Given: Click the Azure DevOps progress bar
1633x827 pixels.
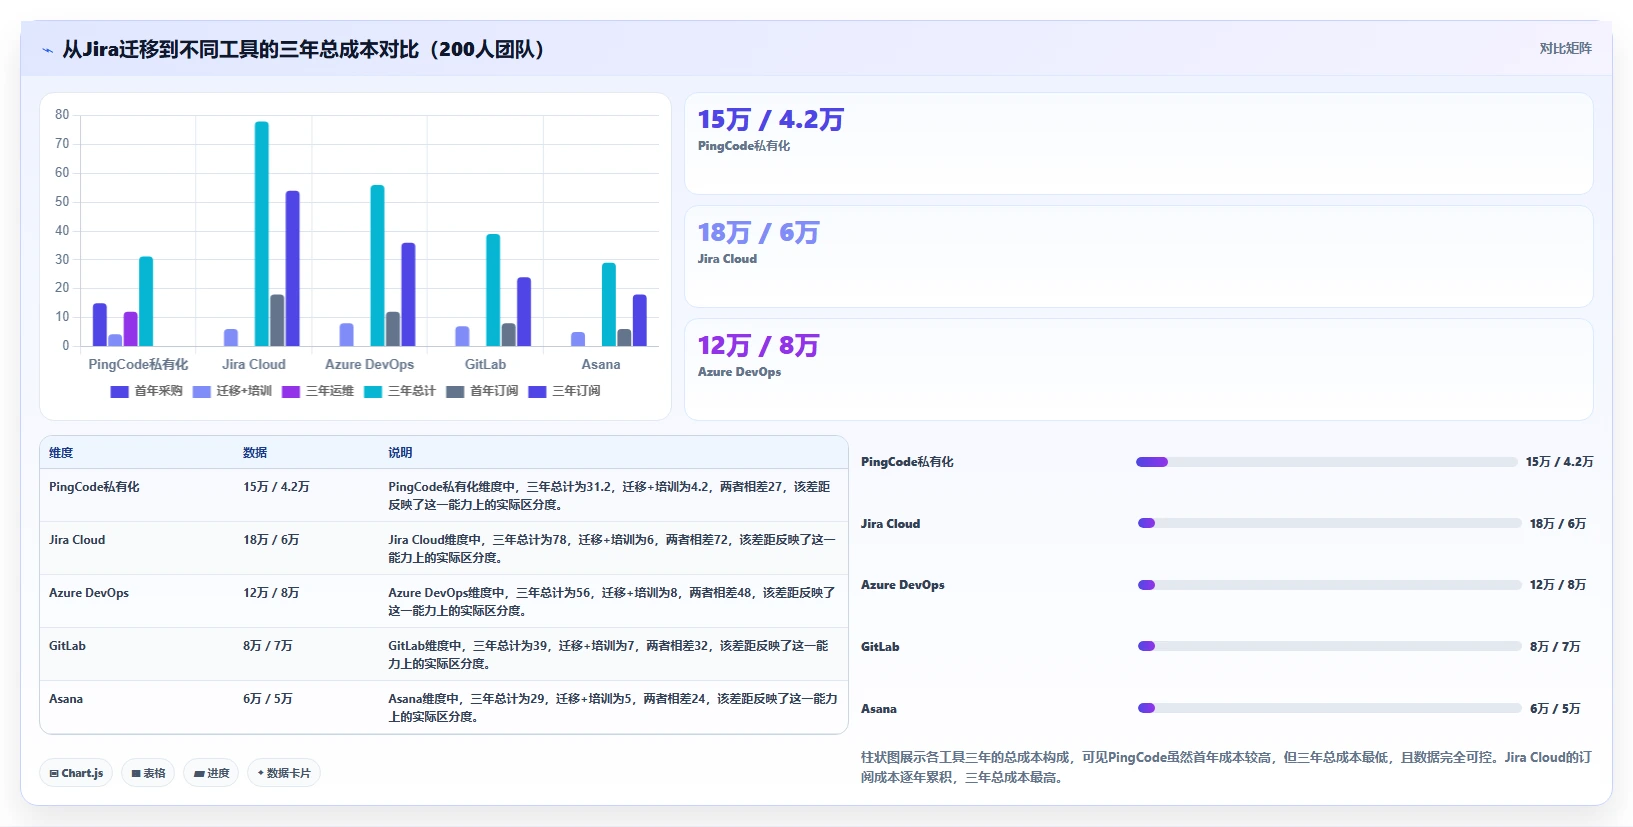Looking at the screenshot, I should (1330, 585).
